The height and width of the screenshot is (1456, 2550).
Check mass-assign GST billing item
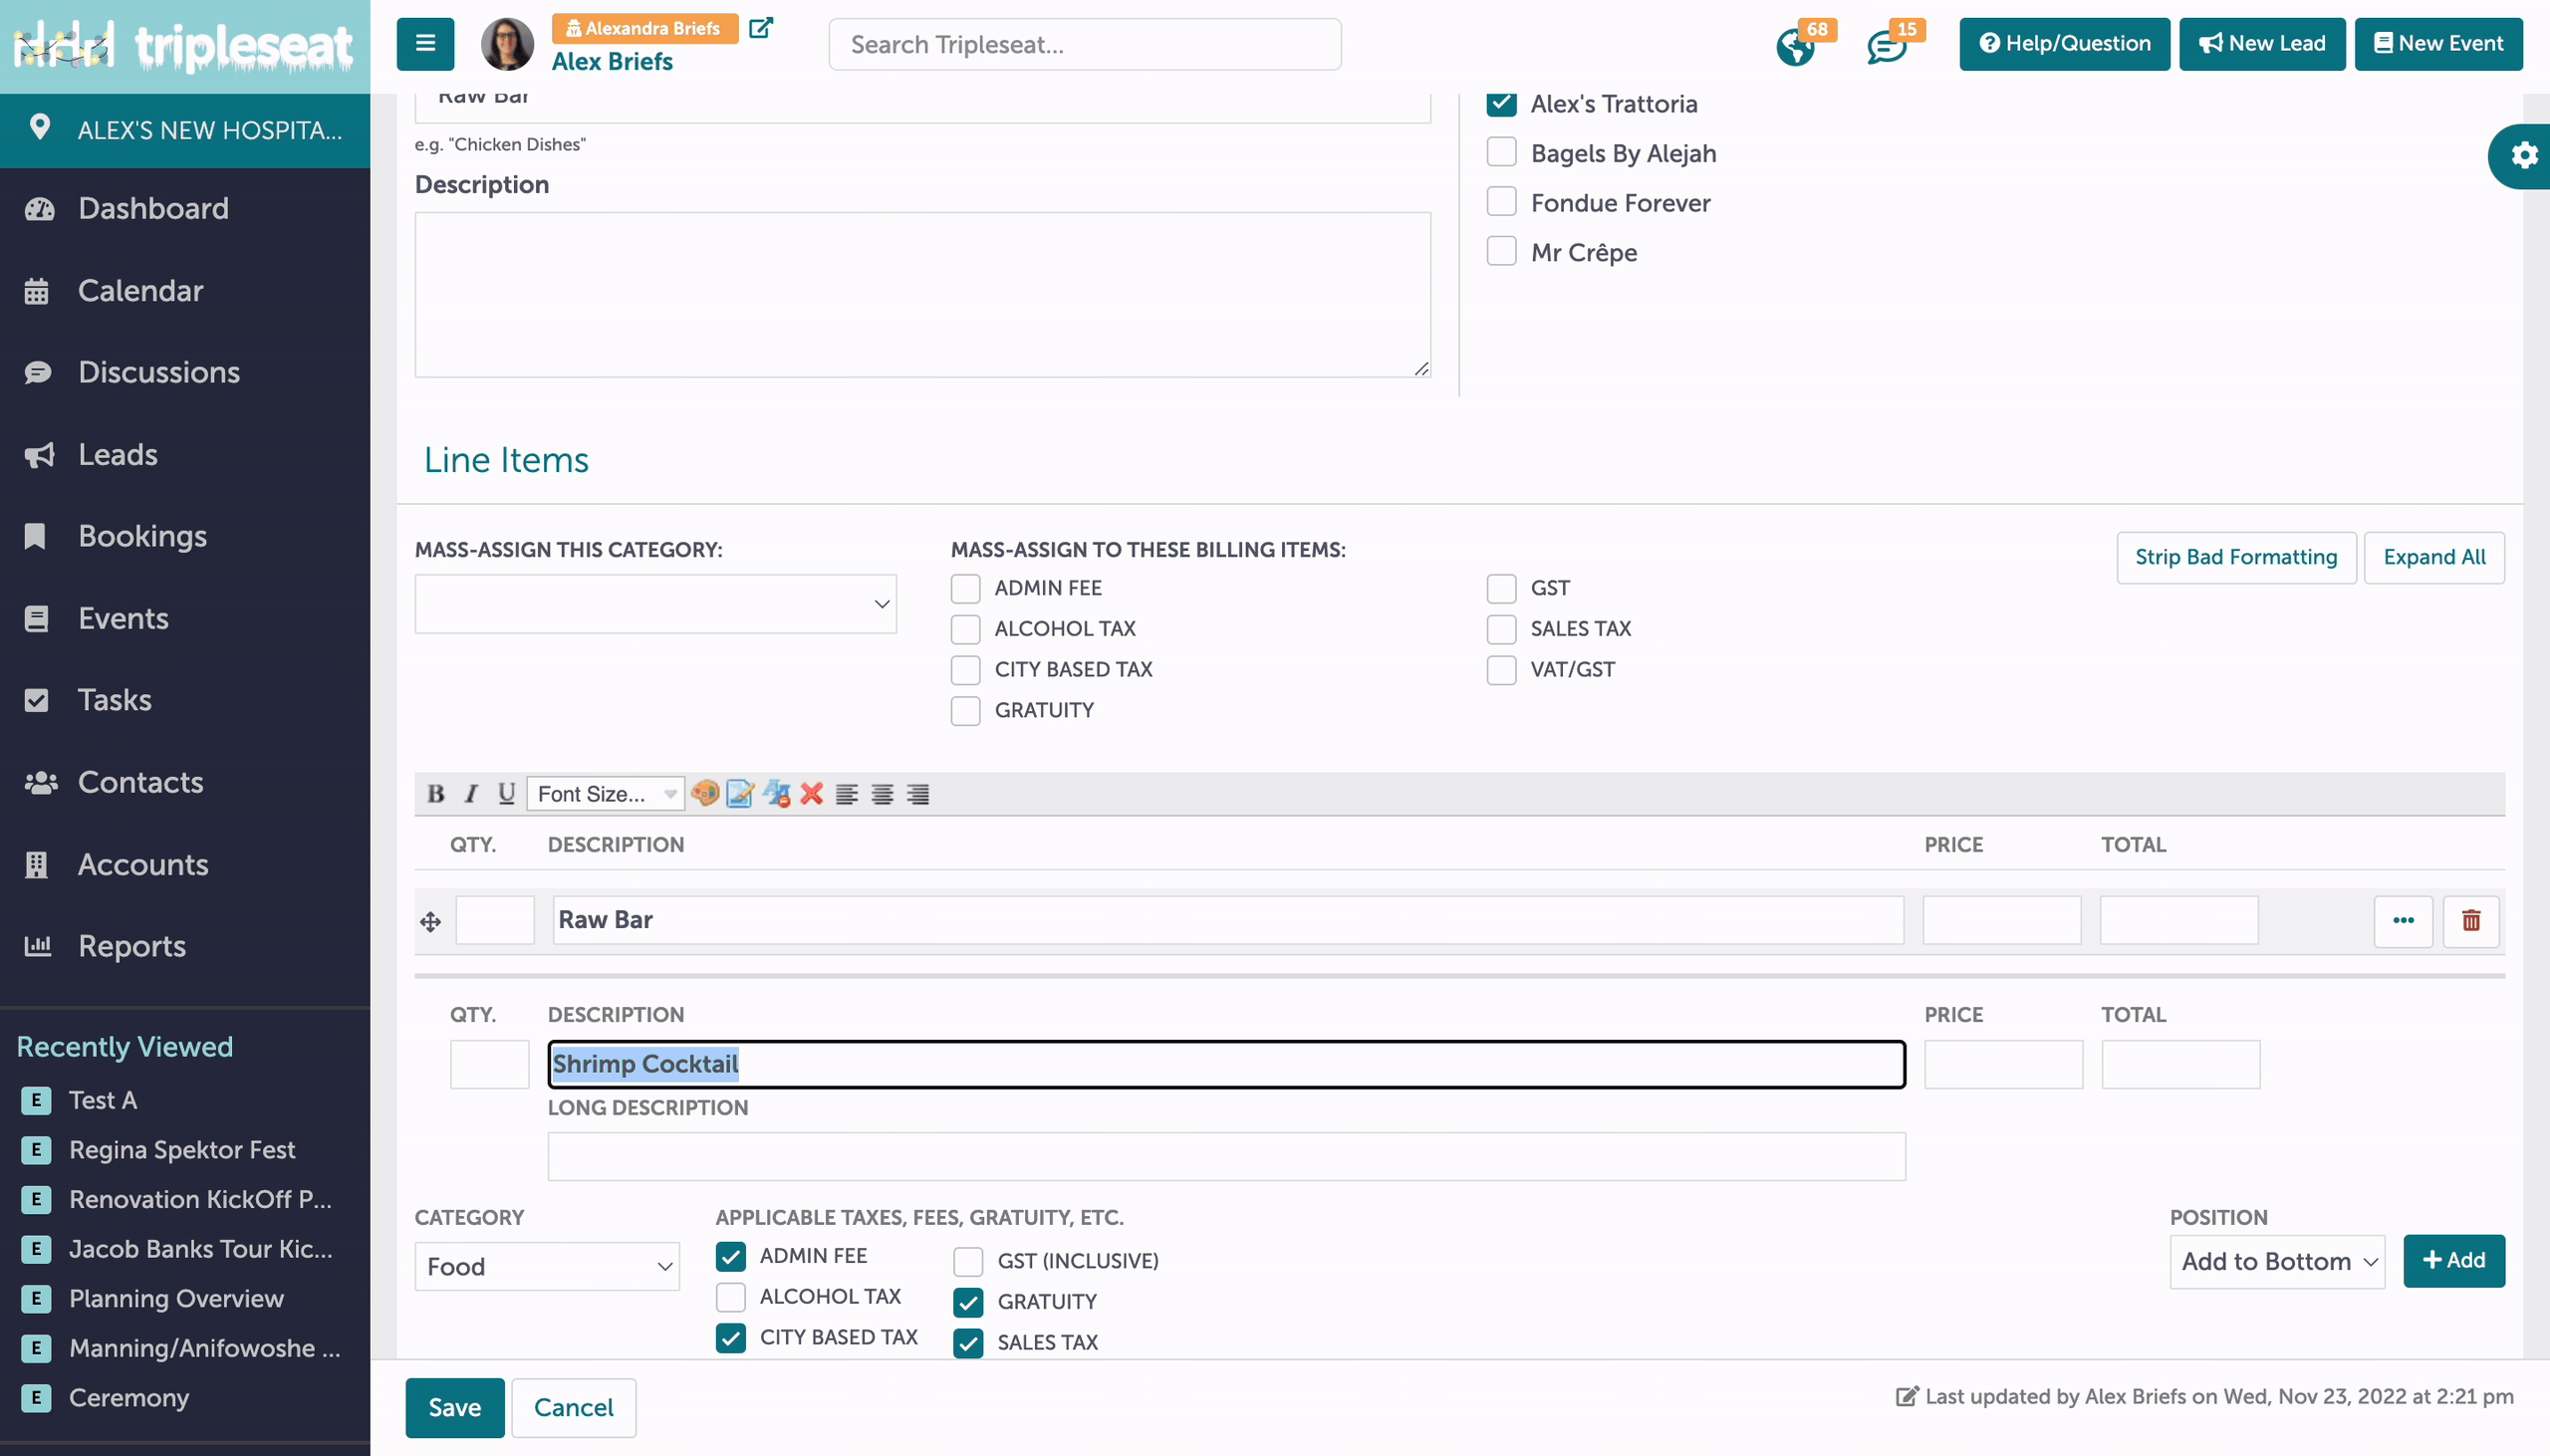(1501, 588)
